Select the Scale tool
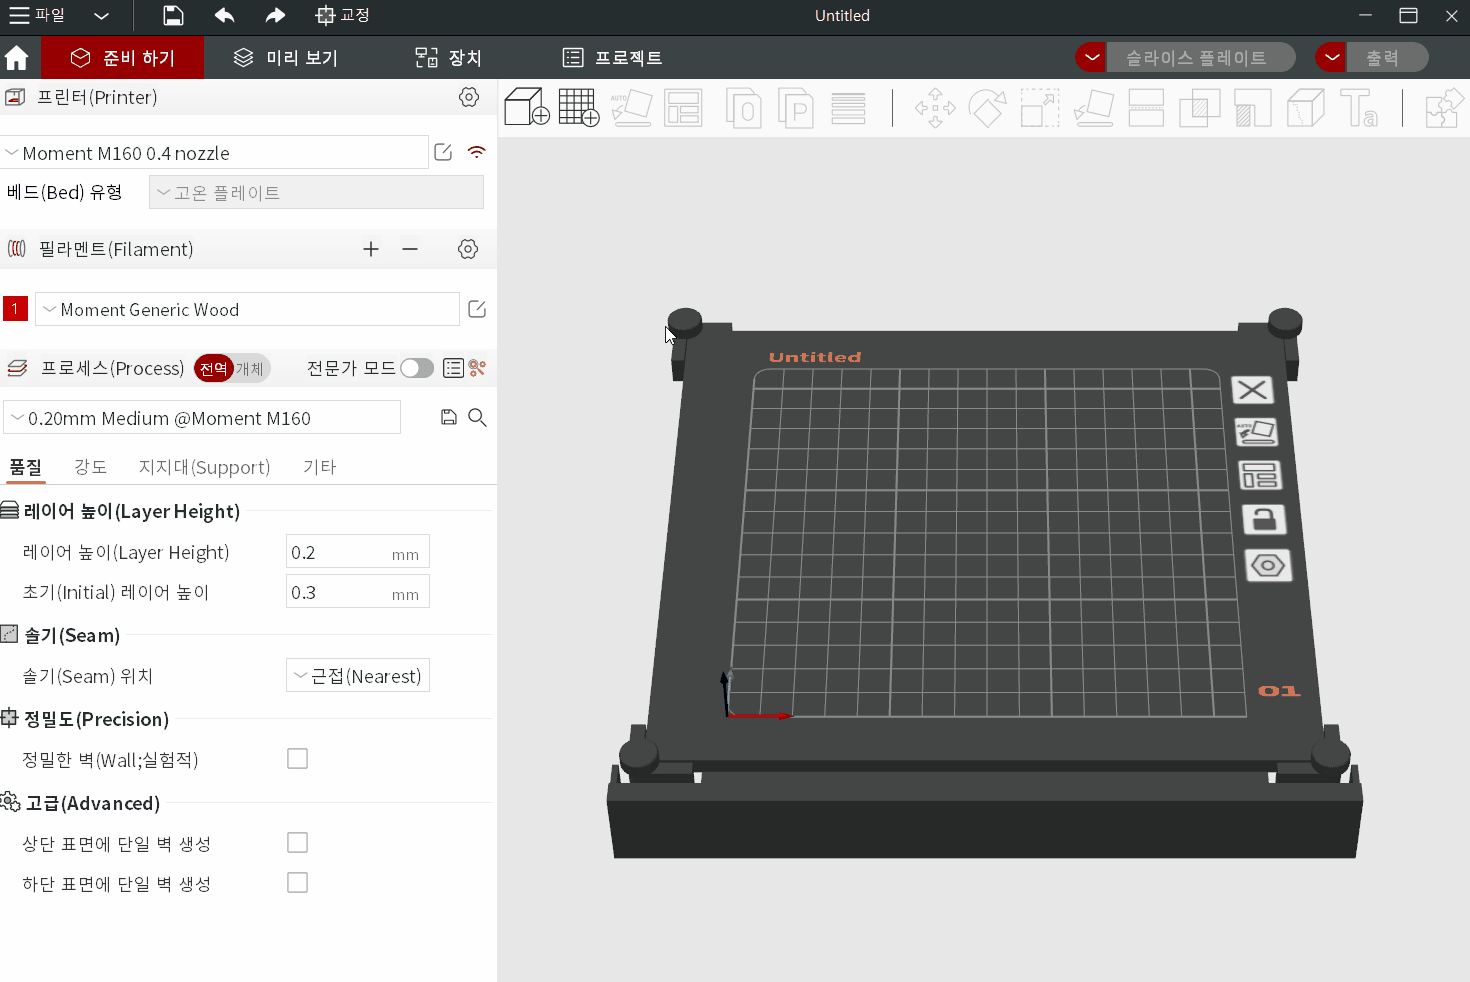This screenshot has height=982, width=1470. click(1040, 108)
